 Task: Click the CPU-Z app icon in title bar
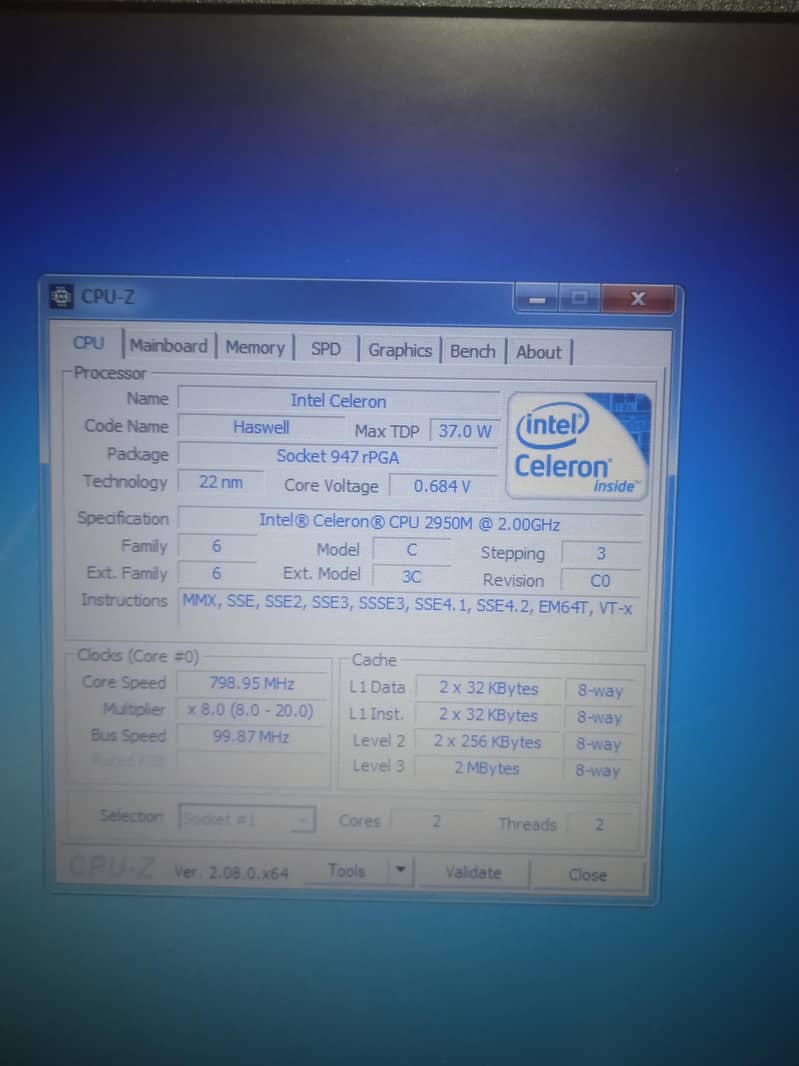(x=61, y=296)
